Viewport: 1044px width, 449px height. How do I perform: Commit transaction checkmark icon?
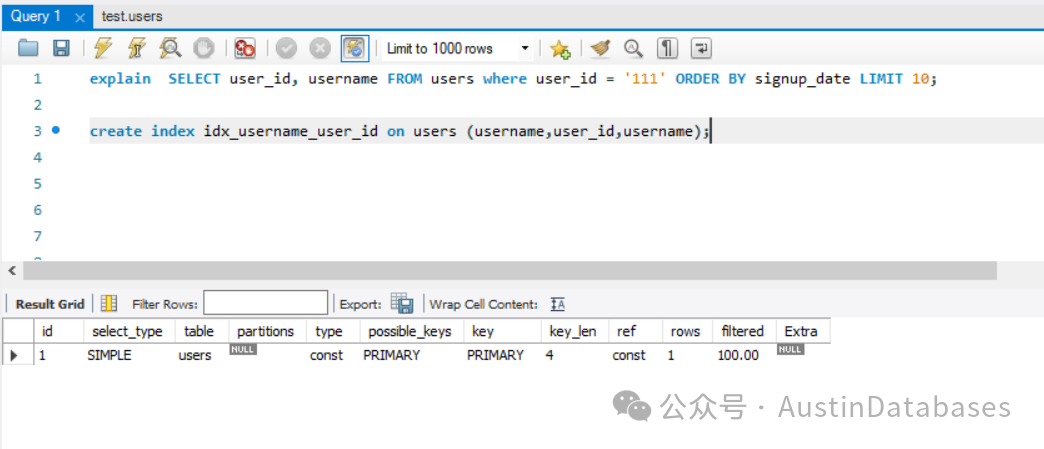coord(286,48)
